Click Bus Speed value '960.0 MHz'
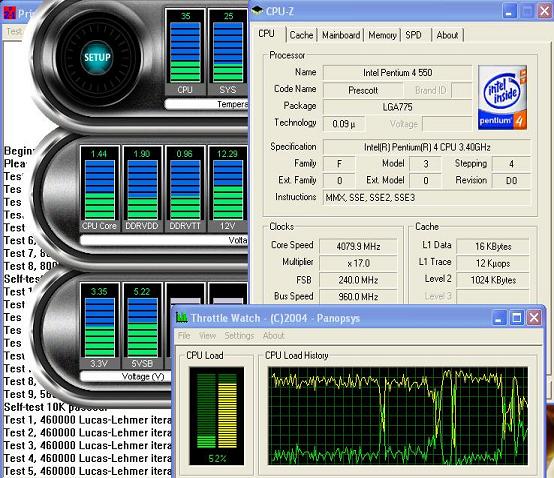Viewport: 554px width, 478px height. (358, 296)
